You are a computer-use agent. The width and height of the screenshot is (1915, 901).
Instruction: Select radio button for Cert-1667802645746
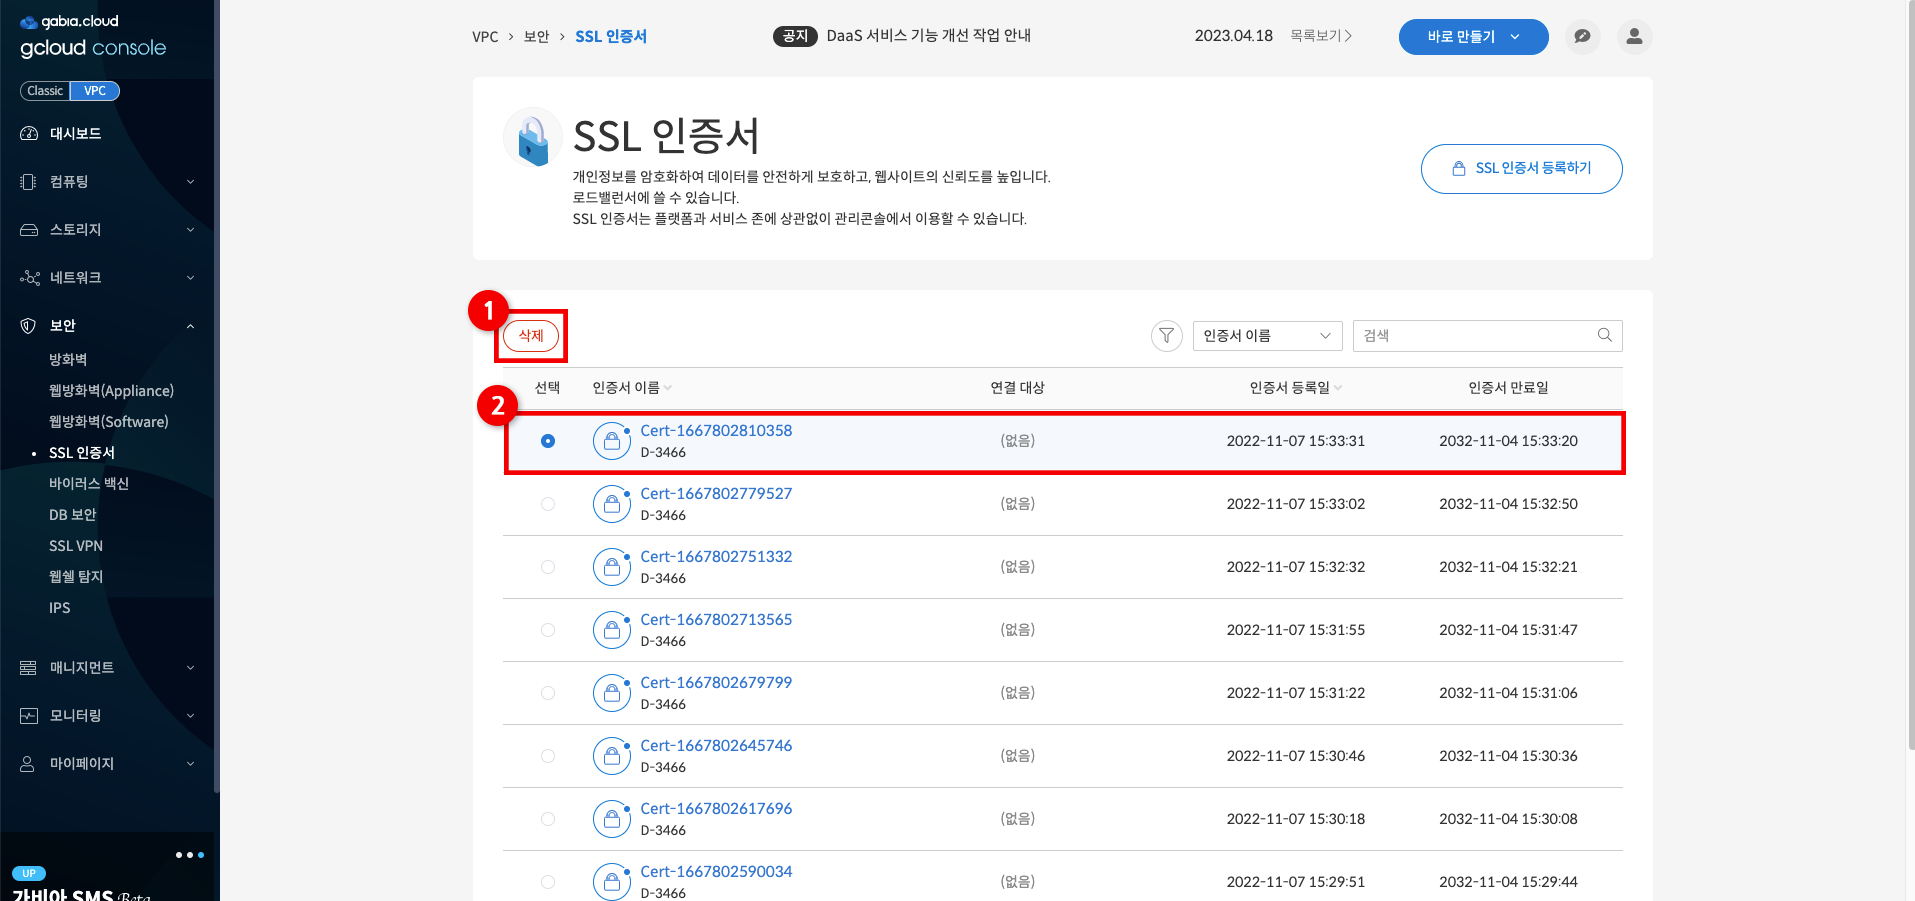548,756
